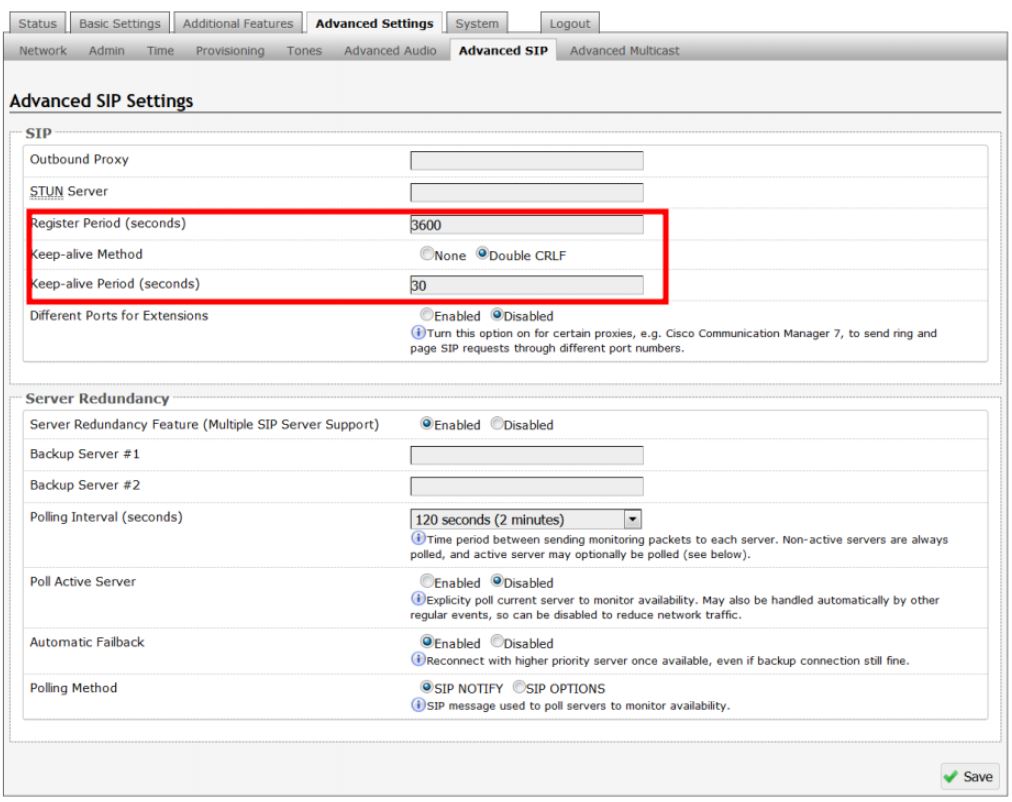Open the Basic Settings tab

(x=122, y=23)
